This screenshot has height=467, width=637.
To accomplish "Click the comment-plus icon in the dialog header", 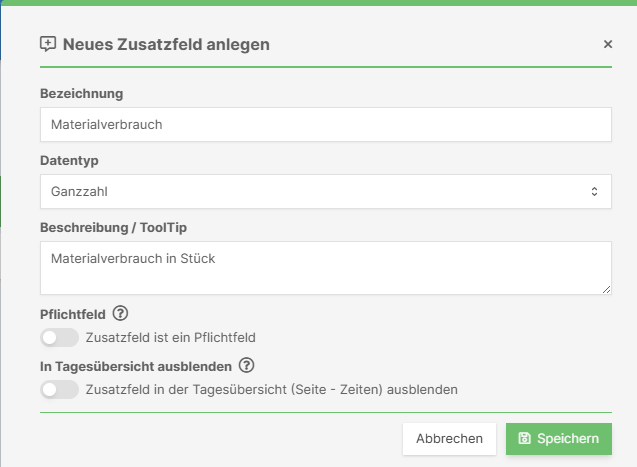I will pos(48,44).
